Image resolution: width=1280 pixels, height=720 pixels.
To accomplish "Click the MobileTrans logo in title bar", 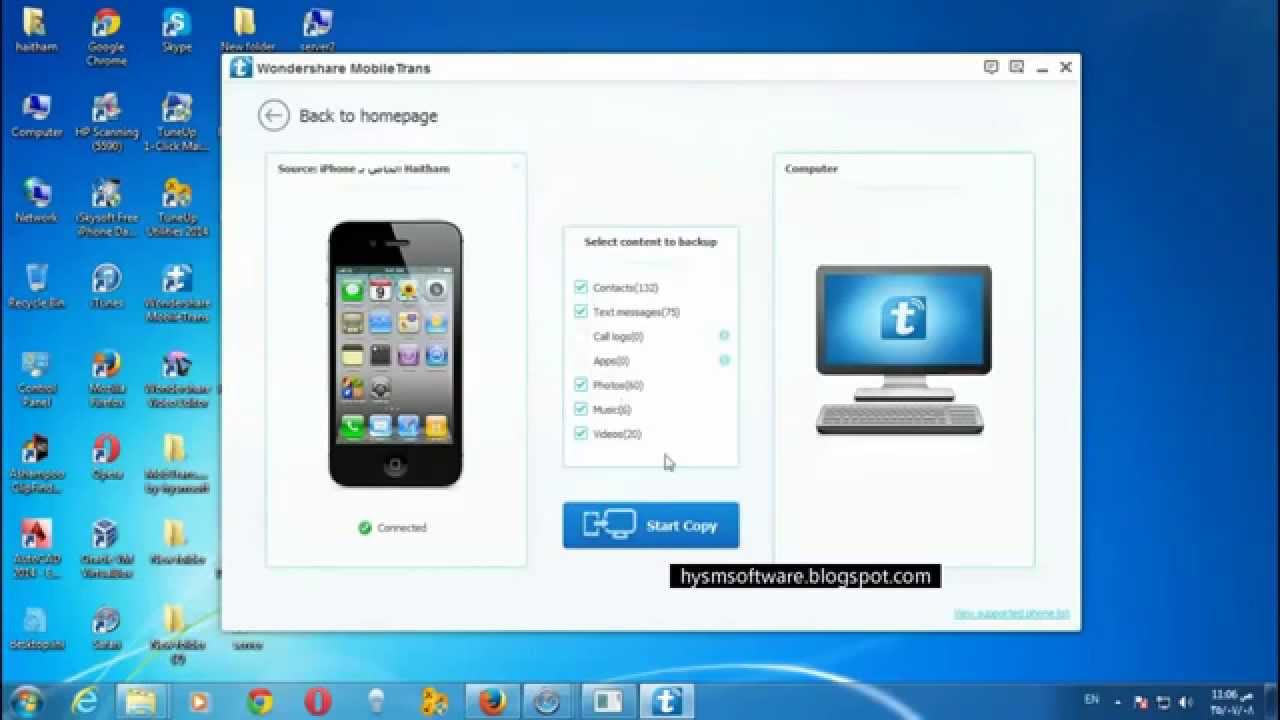I will pyautogui.click(x=240, y=68).
